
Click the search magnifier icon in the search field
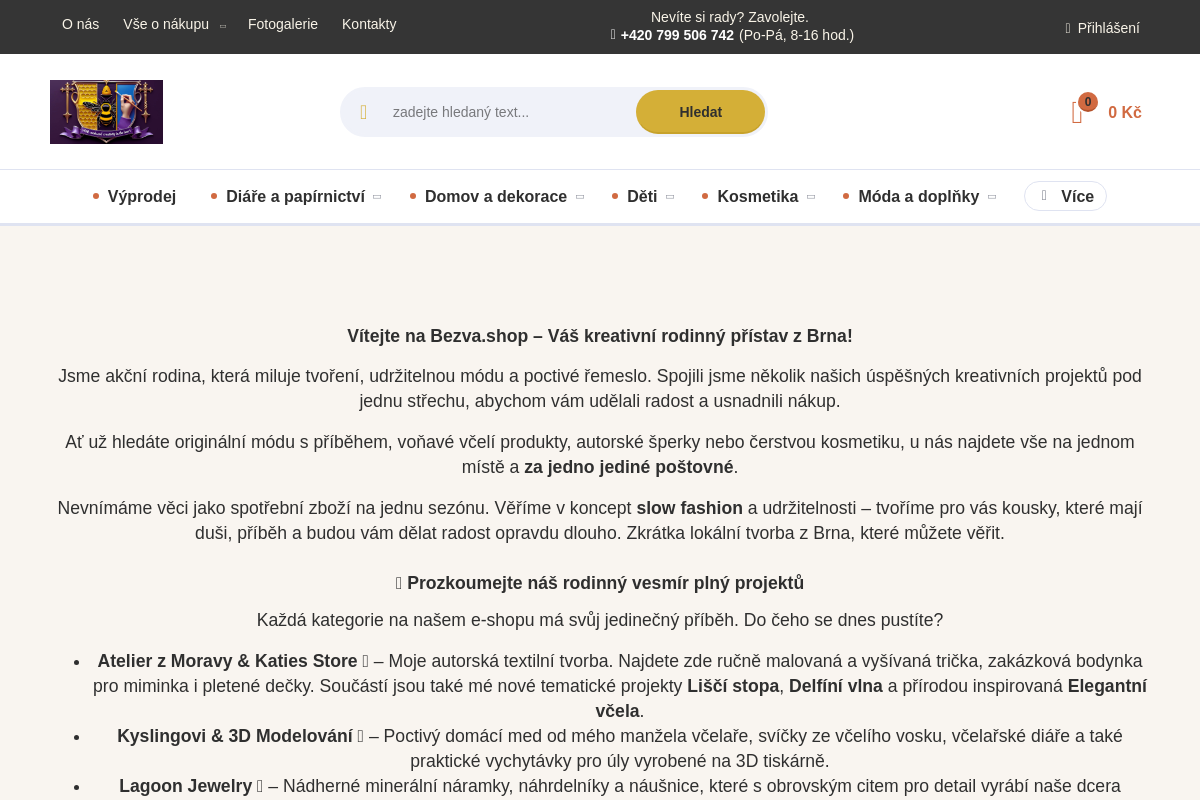tap(363, 112)
